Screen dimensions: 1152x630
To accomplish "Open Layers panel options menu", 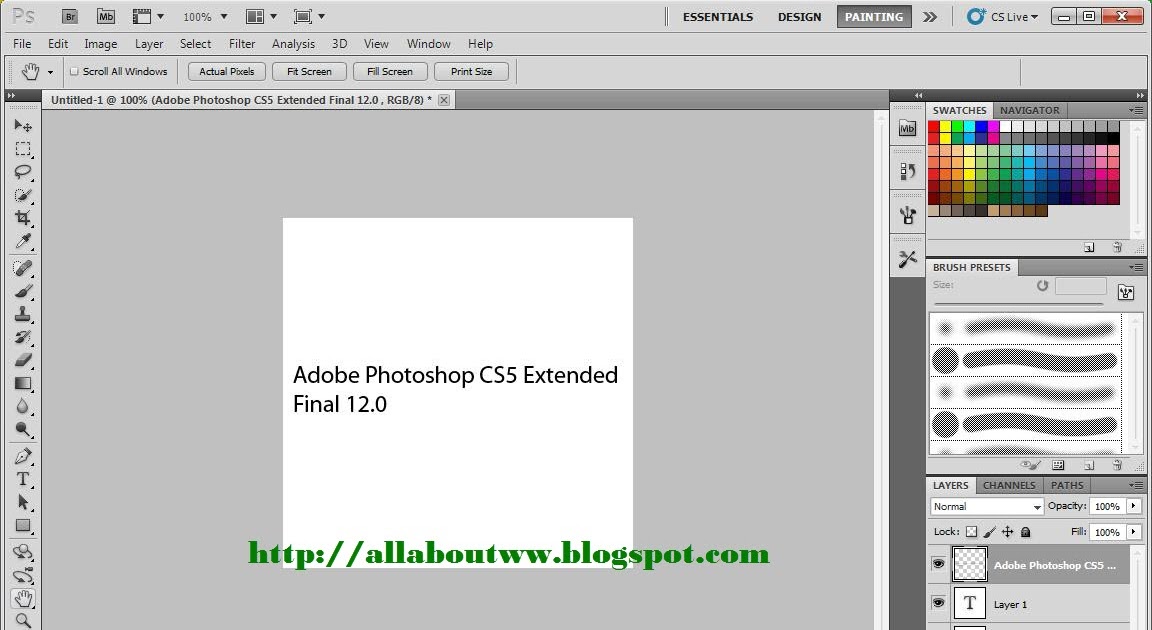I will click(x=1137, y=485).
